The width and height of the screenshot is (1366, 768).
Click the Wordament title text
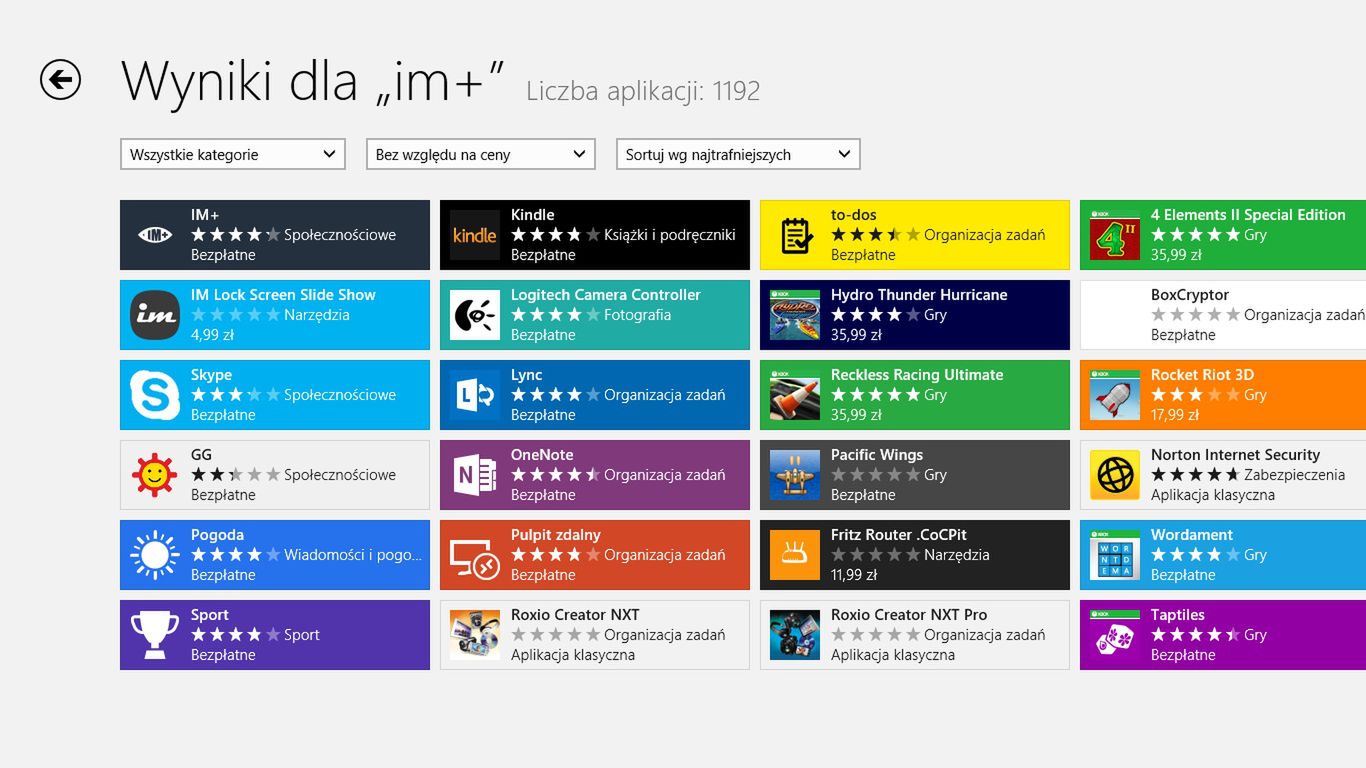pyautogui.click(x=1192, y=535)
